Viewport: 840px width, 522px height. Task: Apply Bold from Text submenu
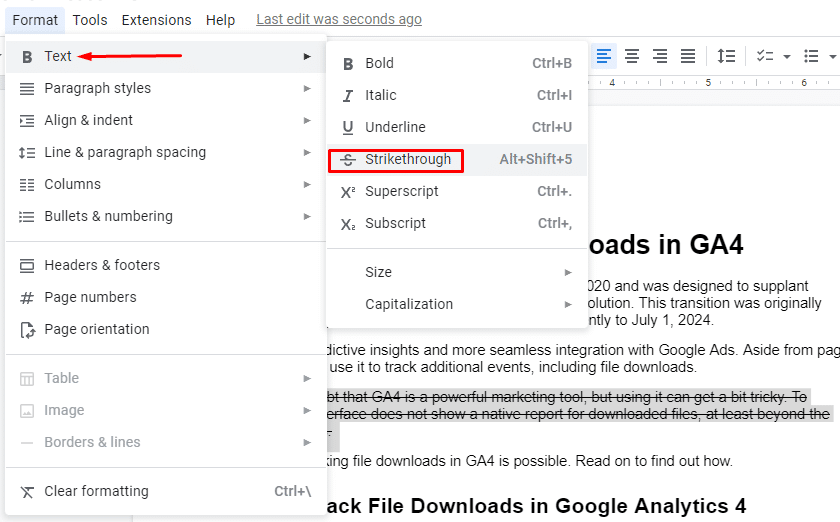(x=457, y=63)
